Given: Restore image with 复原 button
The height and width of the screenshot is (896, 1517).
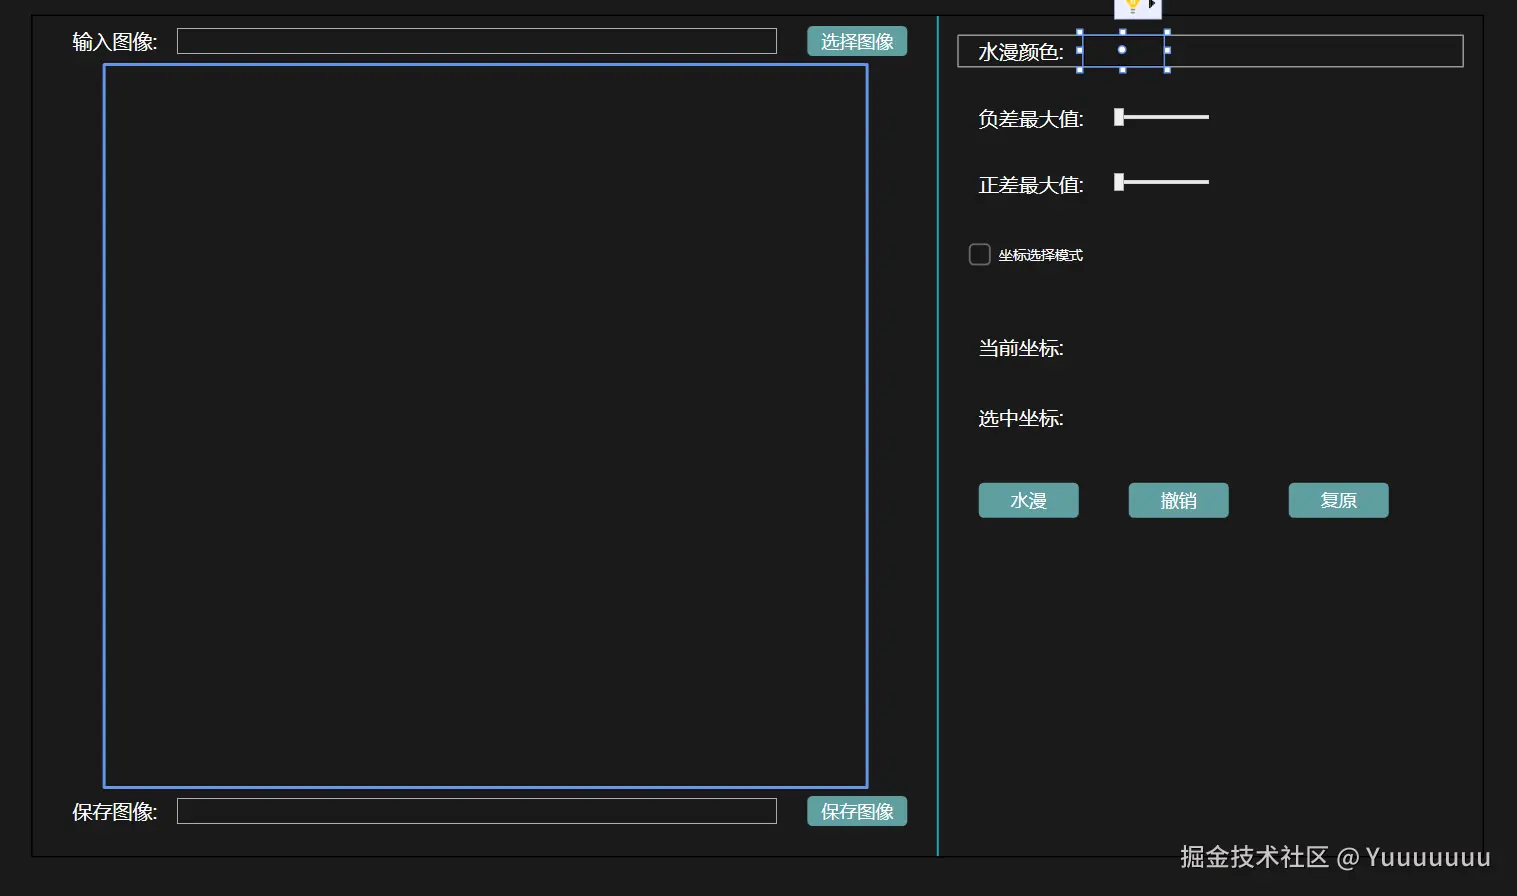Looking at the screenshot, I should click(1338, 500).
